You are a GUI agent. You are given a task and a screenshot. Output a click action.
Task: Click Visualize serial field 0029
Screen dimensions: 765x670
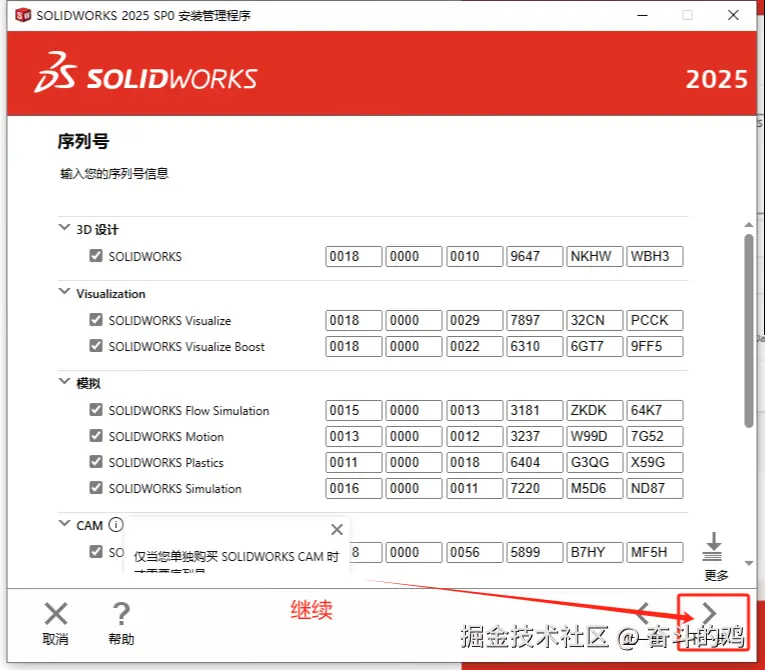tap(474, 320)
